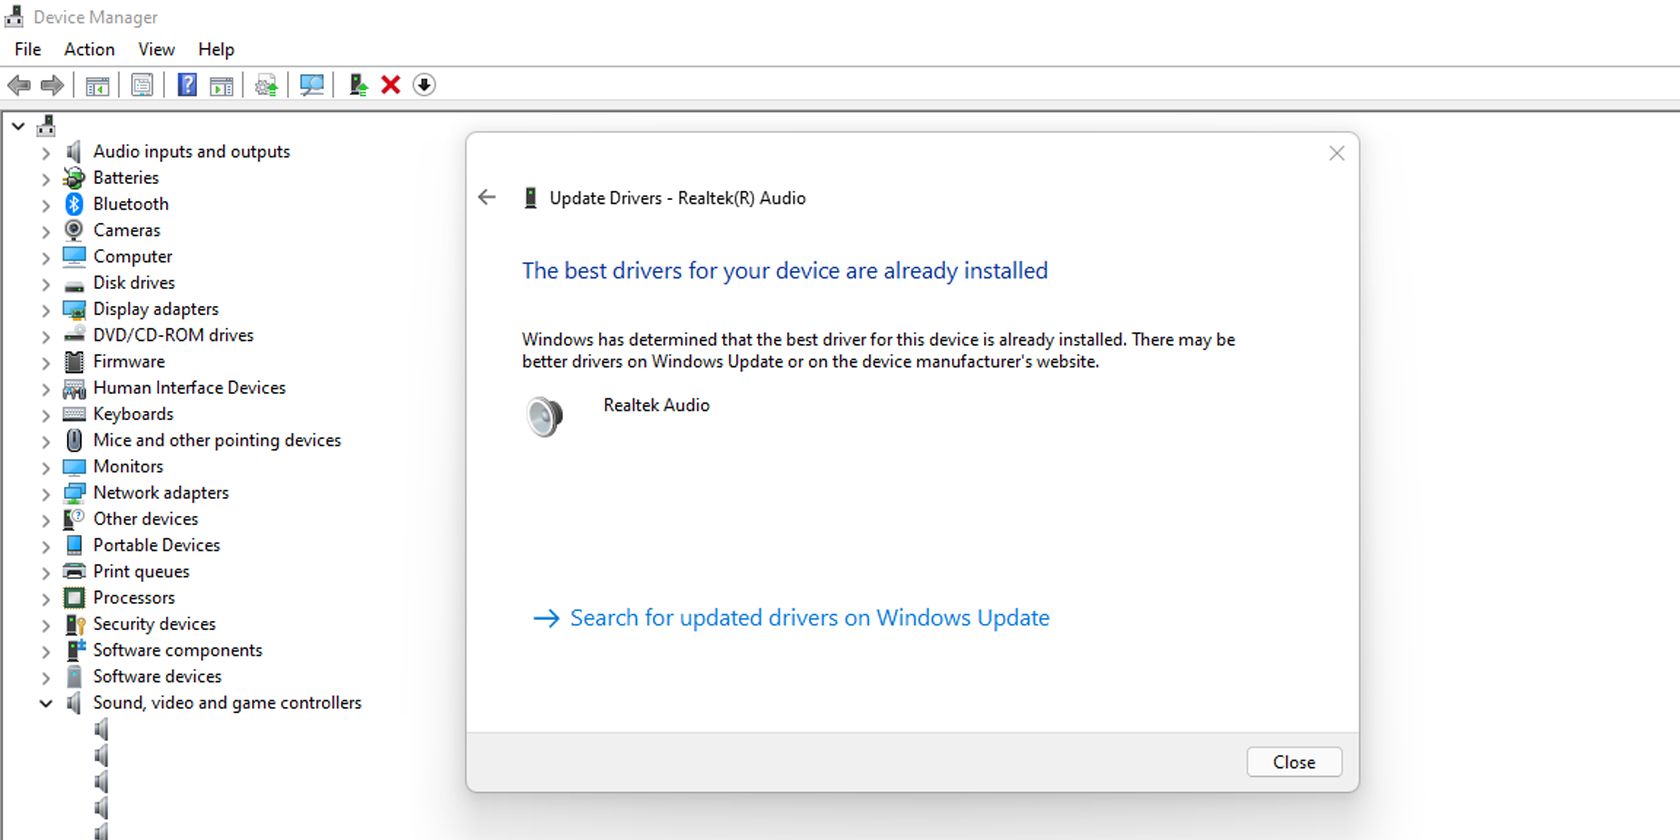Image resolution: width=1680 pixels, height=840 pixels.
Task: Expand the Display adapters category
Action: click(46, 310)
